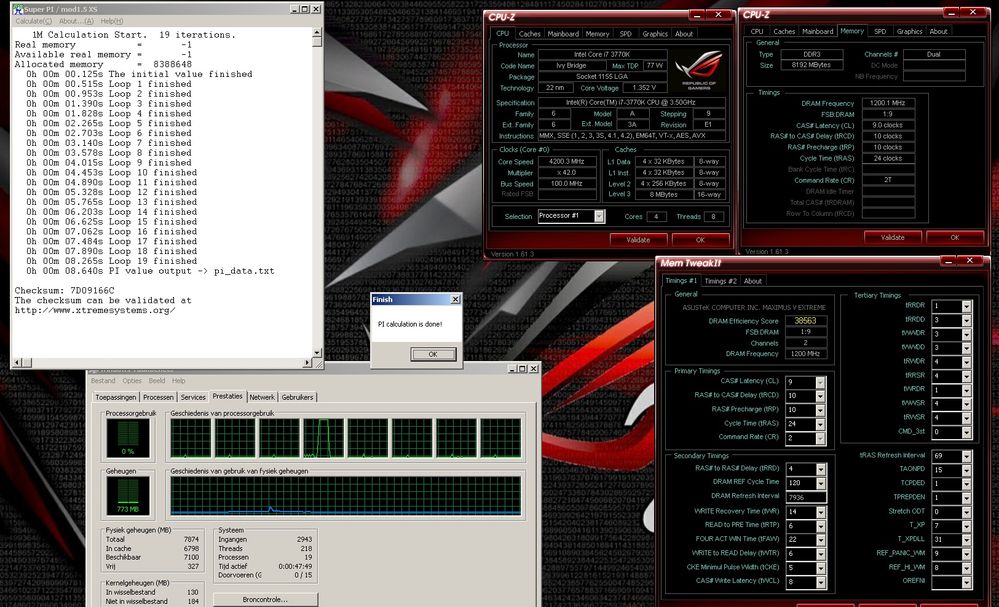Switch to Timings #2 tab in Mem TweakIt

tap(721, 281)
